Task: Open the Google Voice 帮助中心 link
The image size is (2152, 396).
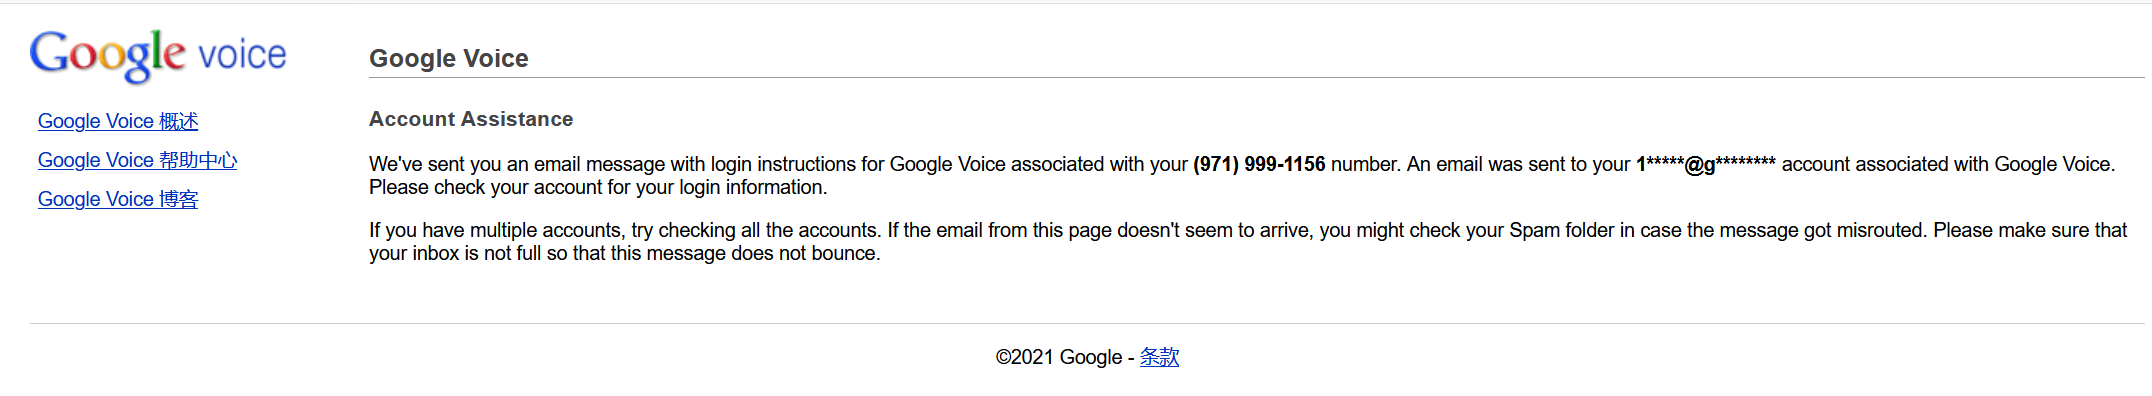Action: (x=138, y=160)
